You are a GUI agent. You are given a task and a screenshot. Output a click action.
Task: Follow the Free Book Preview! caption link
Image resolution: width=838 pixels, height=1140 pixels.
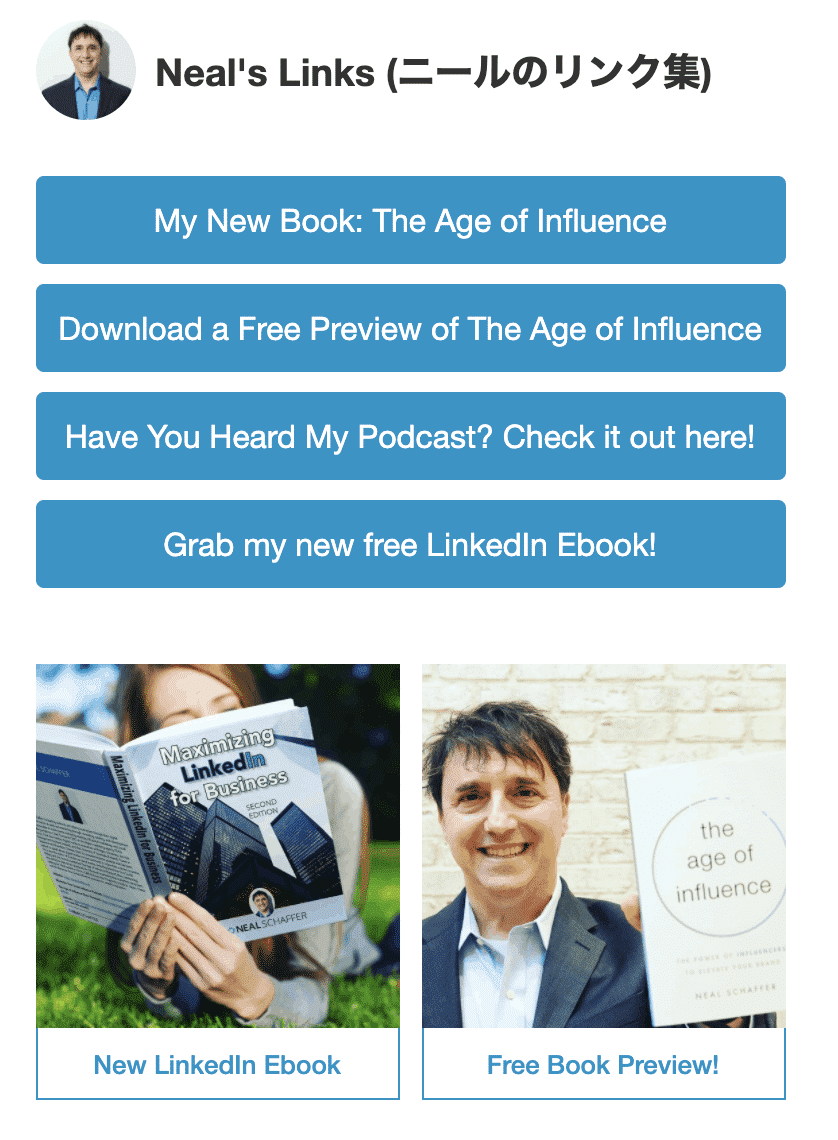point(603,1064)
